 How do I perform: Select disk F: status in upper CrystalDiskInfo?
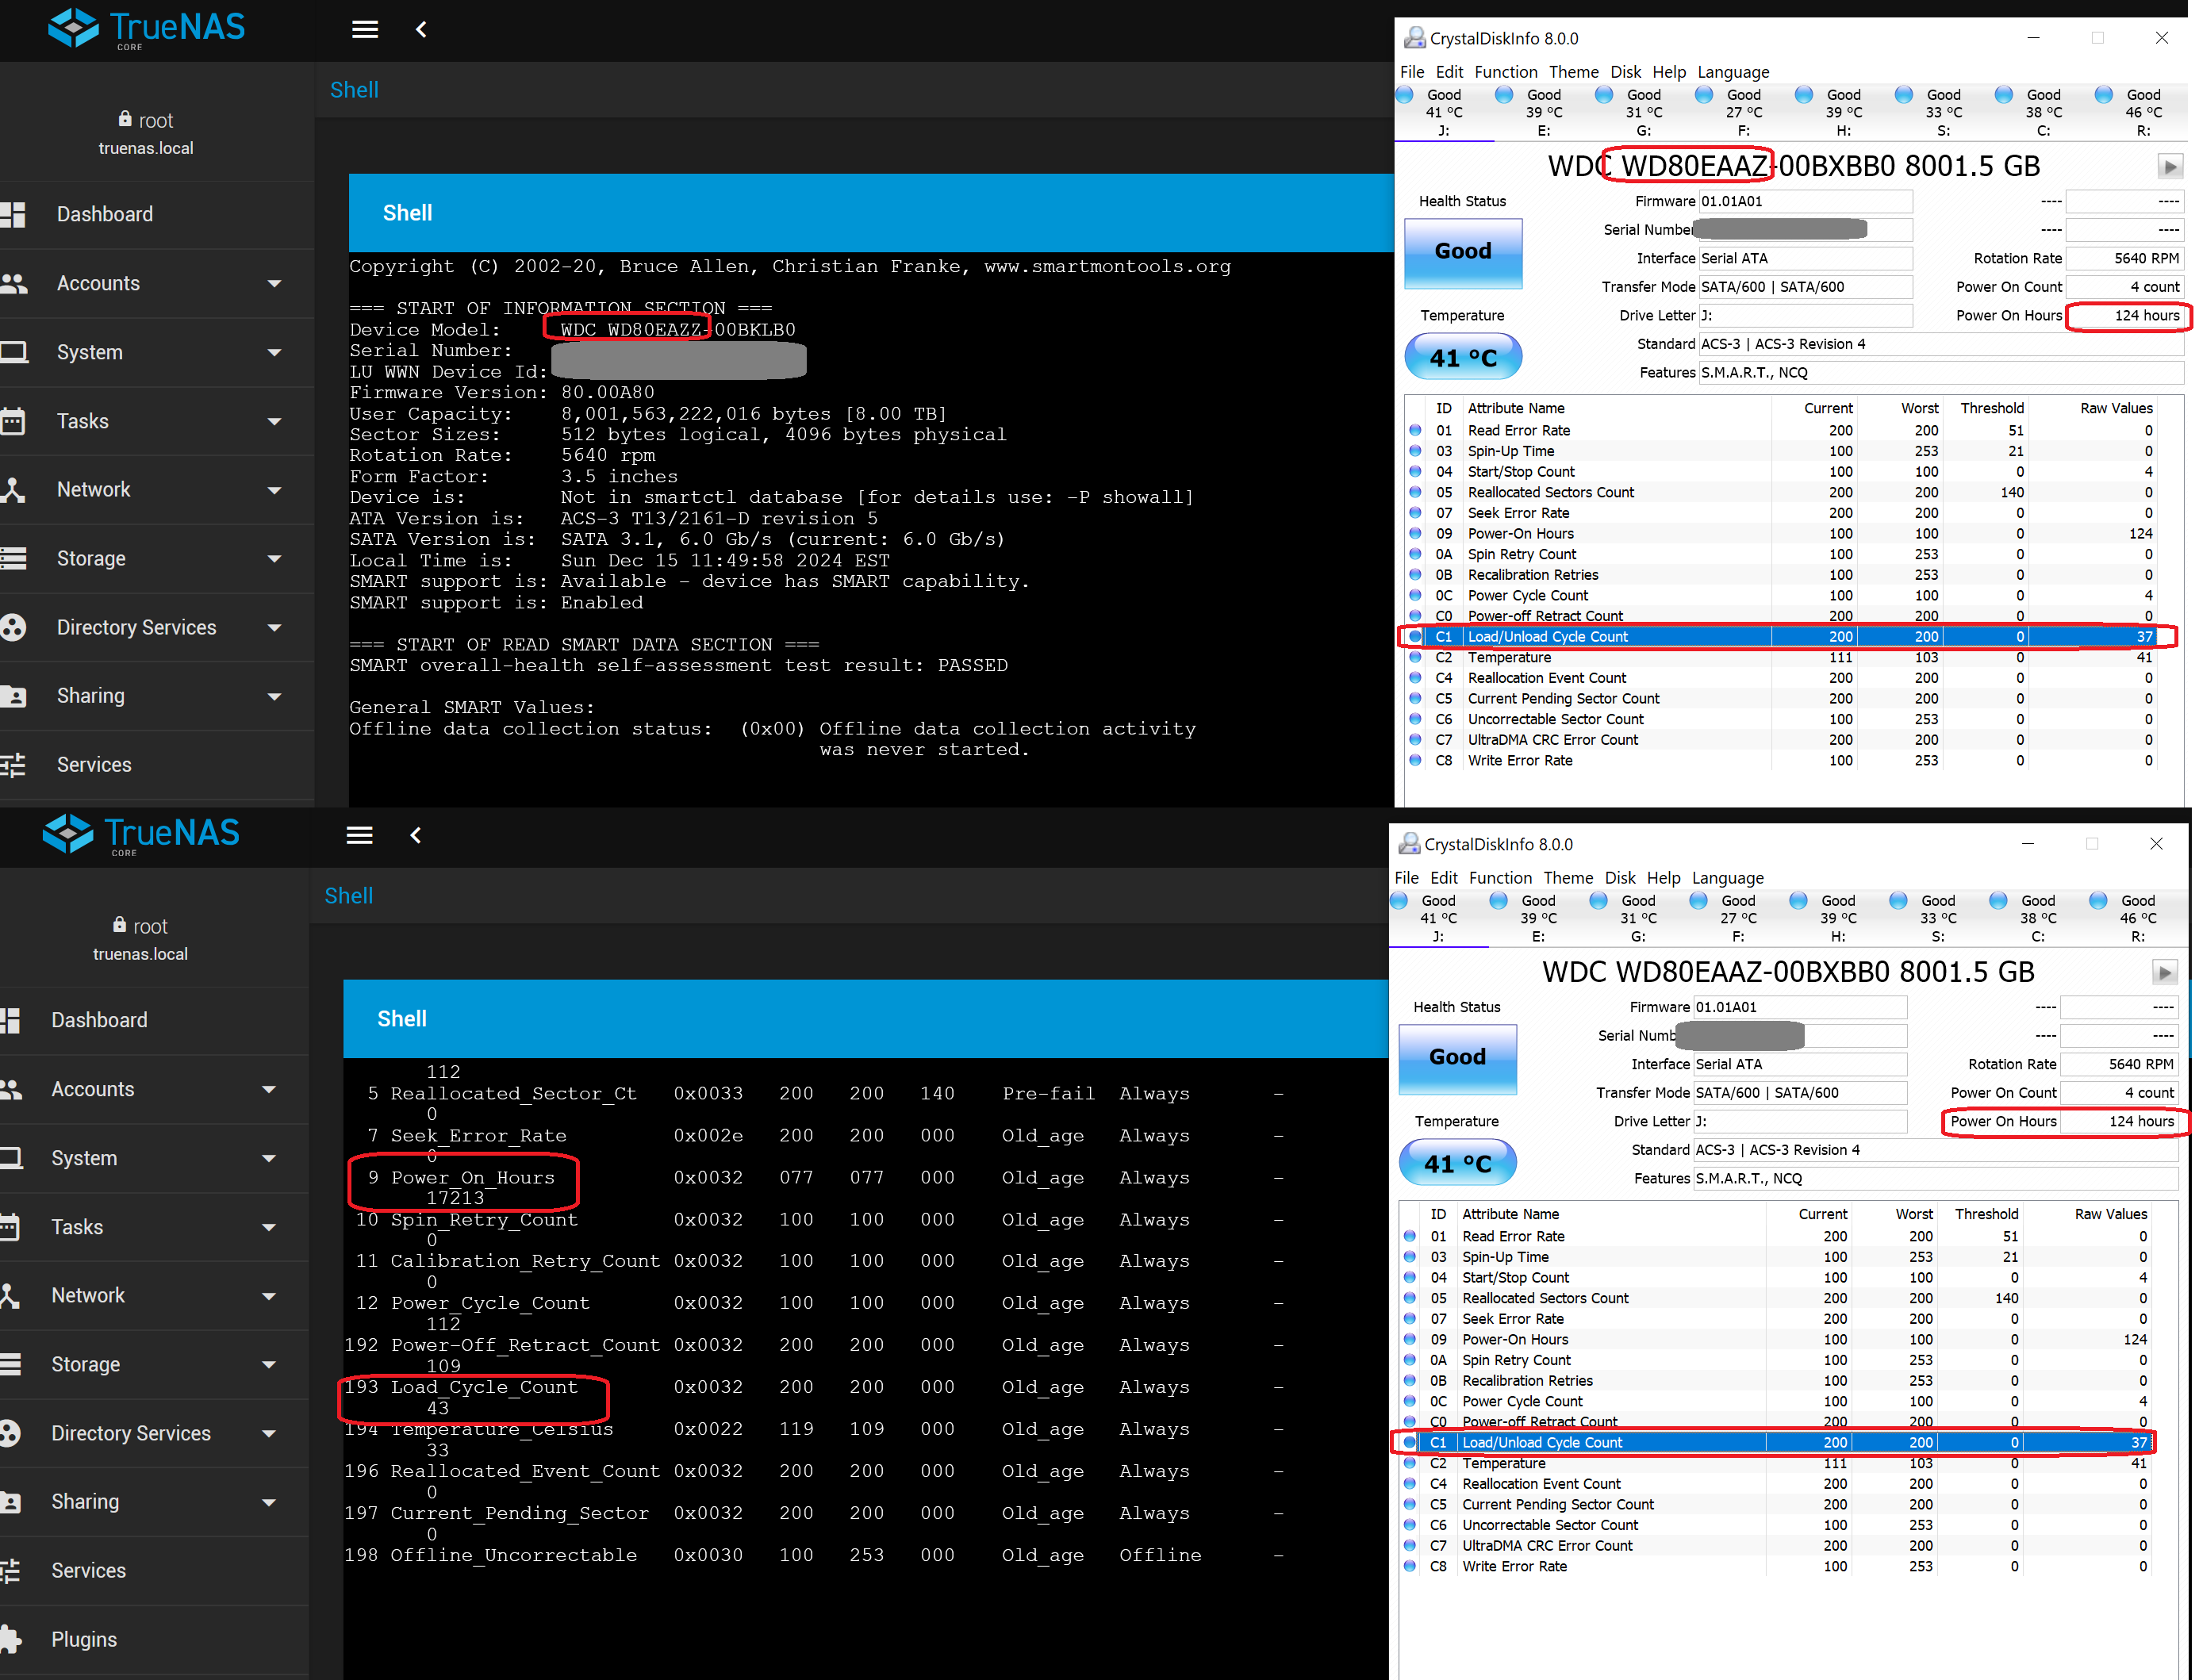pos(1742,112)
